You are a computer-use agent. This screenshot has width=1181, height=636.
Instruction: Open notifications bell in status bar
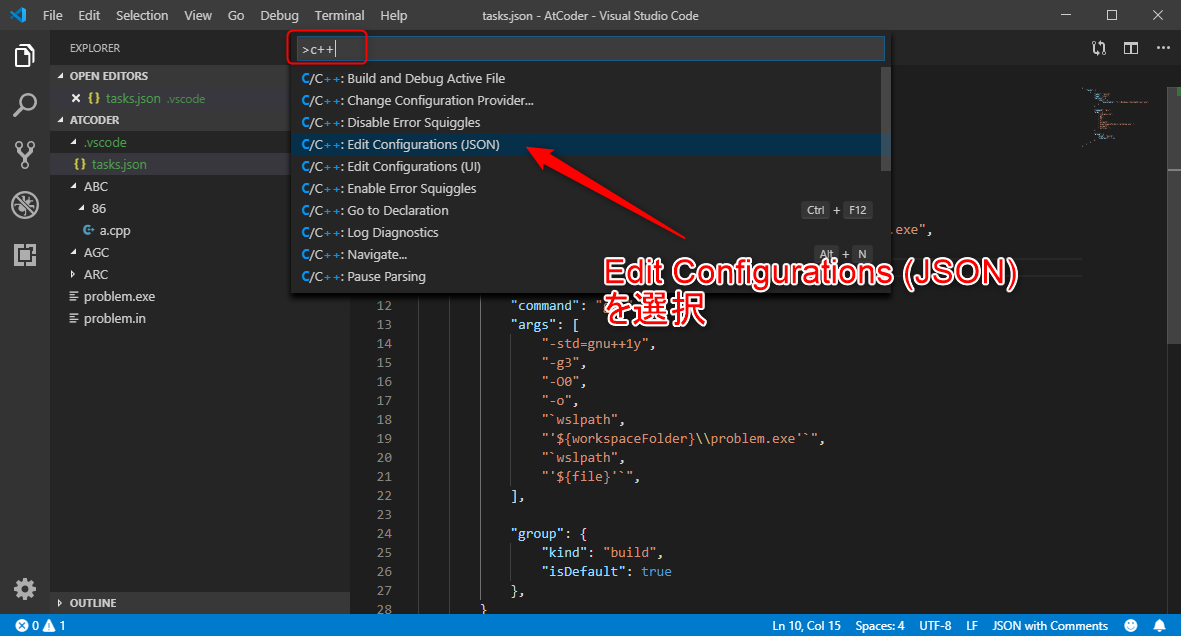(1159, 625)
